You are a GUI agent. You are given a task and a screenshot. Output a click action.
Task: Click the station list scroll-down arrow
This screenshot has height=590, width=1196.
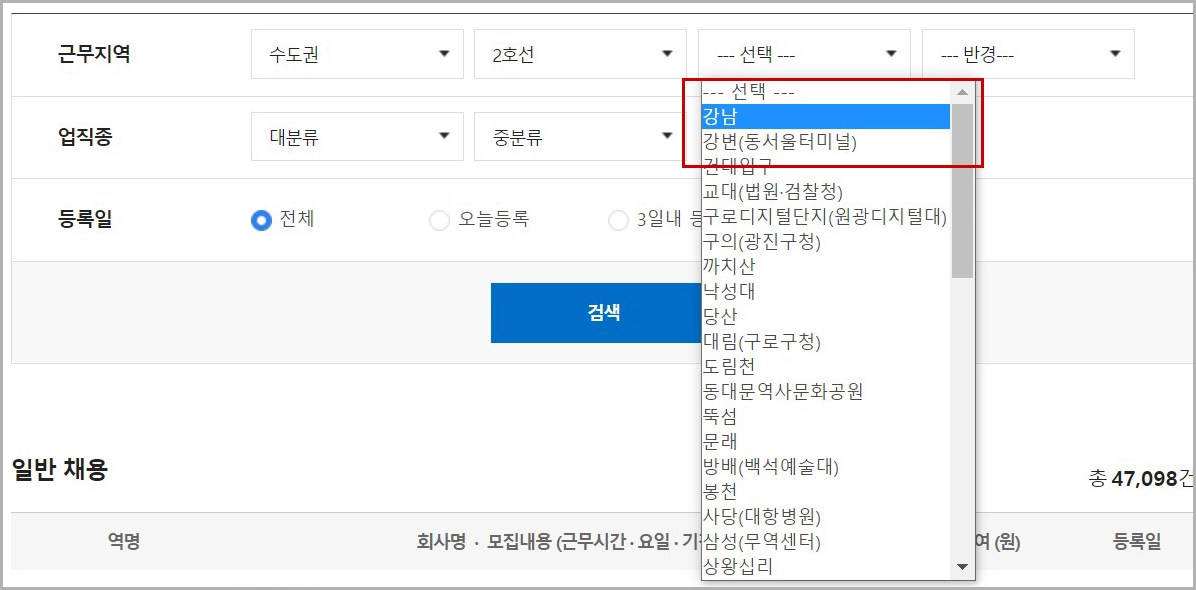pos(962,567)
